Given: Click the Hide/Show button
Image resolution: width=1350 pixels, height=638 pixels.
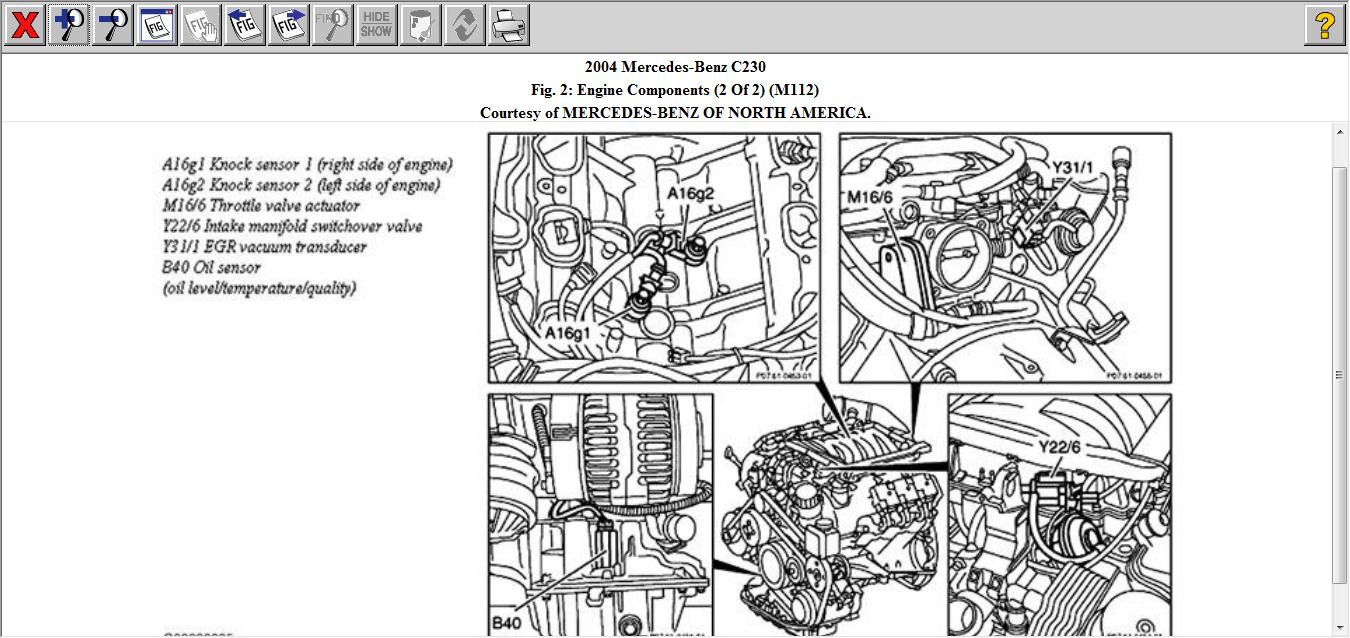Looking at the screenshot, I should [377, 25].
